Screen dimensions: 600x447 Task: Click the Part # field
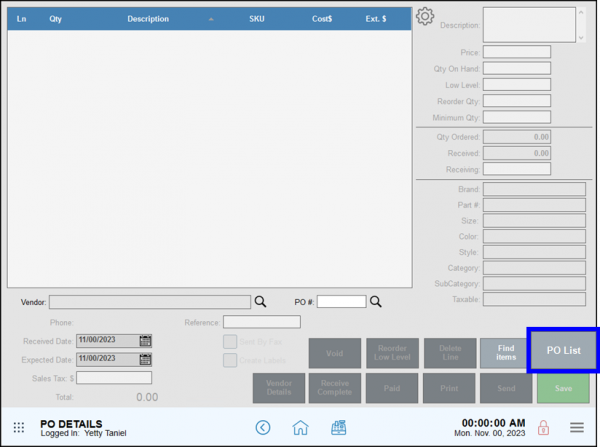click(x=534, y=205)
